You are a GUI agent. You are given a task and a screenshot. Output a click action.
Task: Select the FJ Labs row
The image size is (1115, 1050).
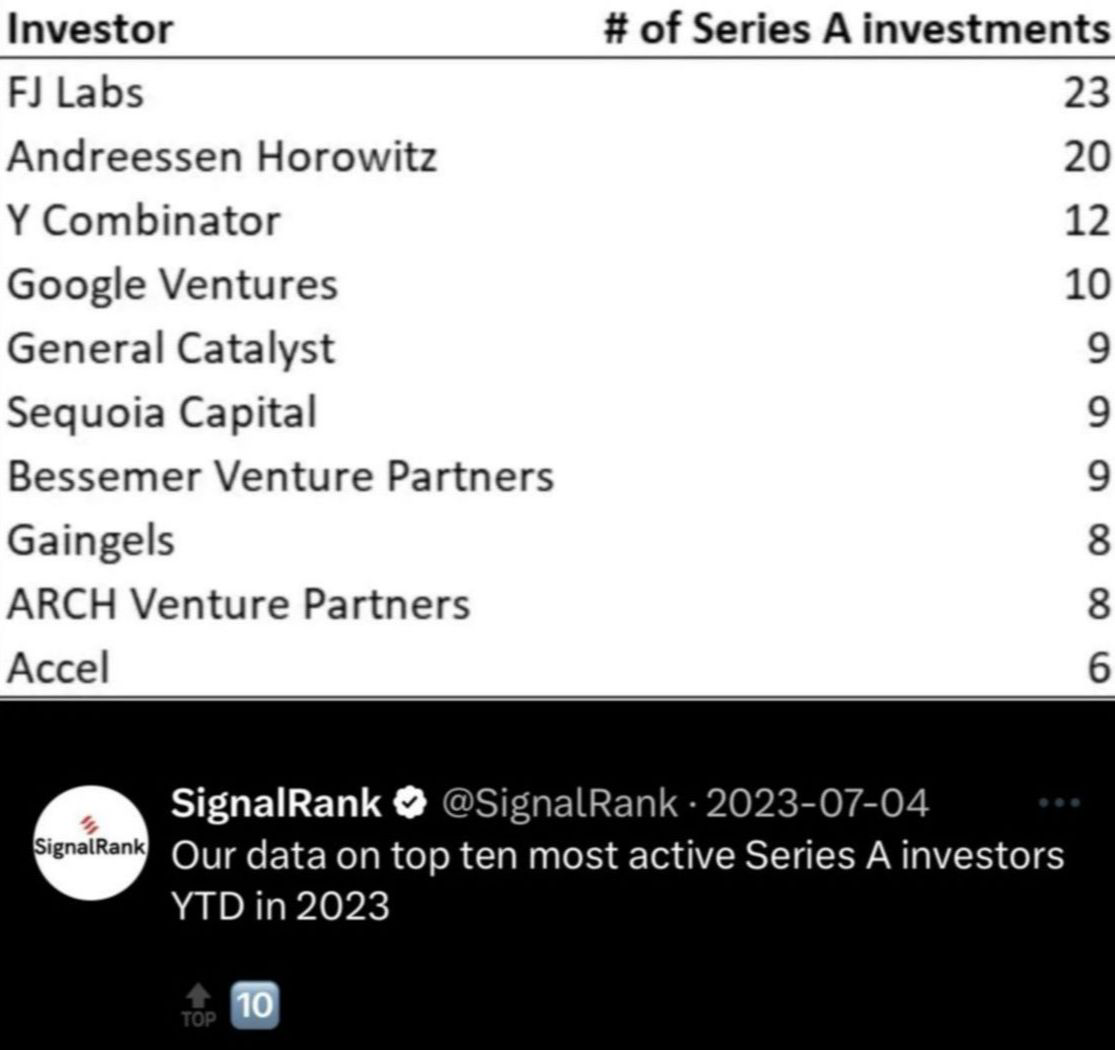[x=558, y=93]
